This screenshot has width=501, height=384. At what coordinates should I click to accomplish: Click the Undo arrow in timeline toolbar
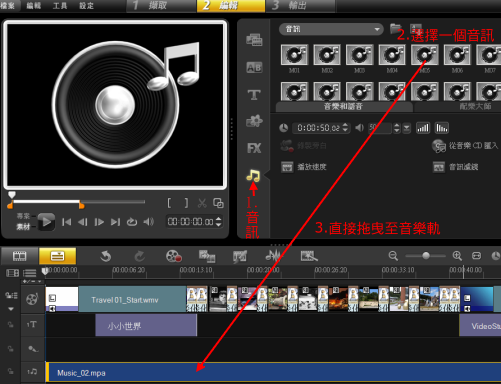tap(106, 256)
